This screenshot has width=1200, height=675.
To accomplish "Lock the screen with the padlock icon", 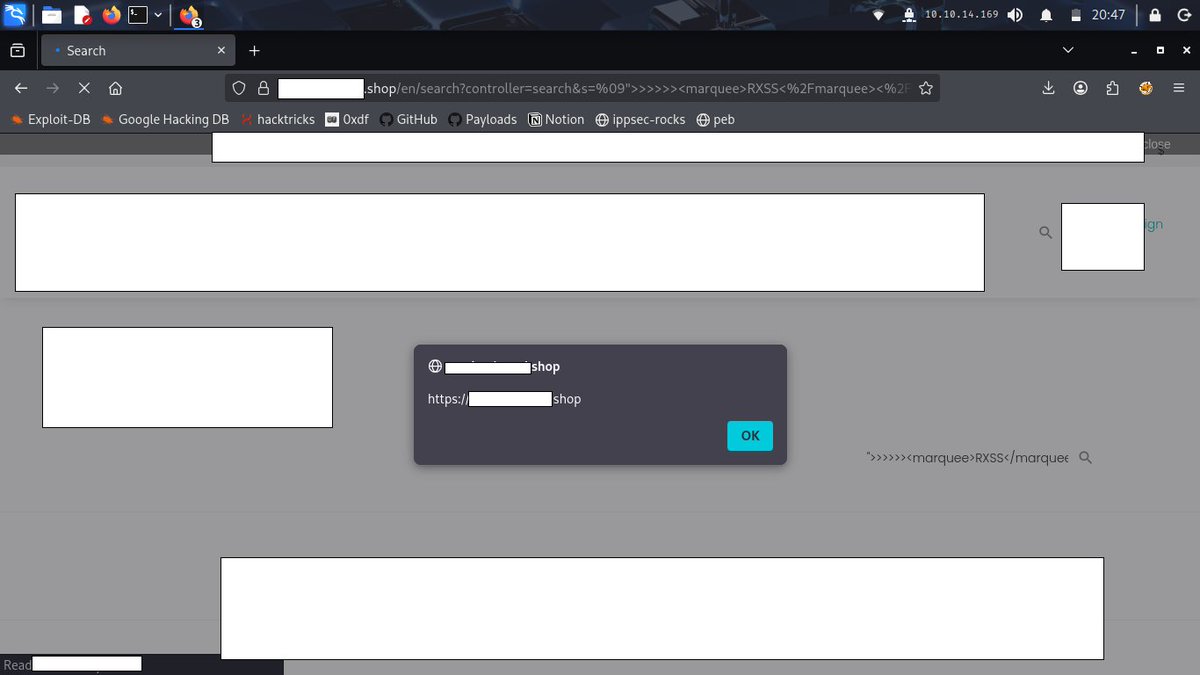I will pyautogui.click(x=1155, y=15).
